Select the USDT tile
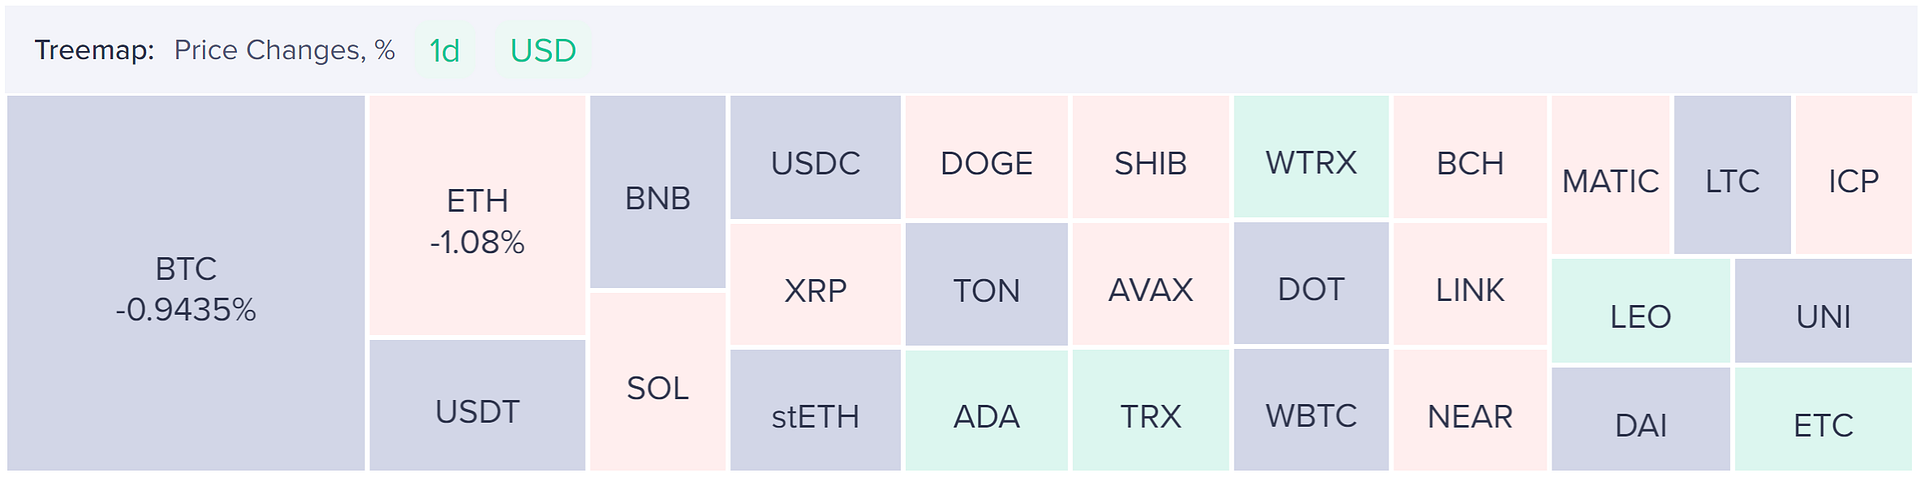Image resolution: width=1920 pixels, height=477 pixels. click(x=477, y=405)
